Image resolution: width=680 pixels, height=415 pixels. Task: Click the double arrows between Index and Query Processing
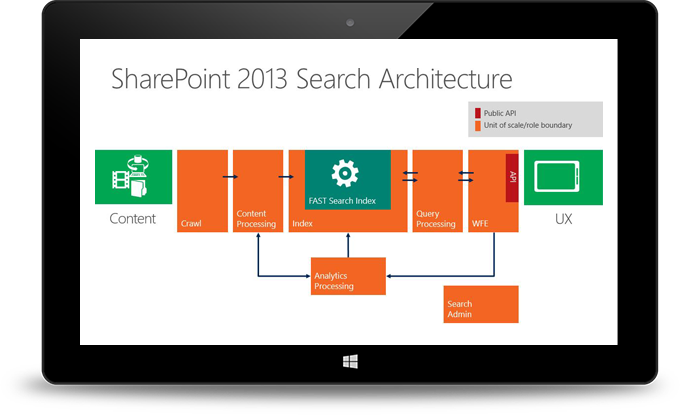410,176
